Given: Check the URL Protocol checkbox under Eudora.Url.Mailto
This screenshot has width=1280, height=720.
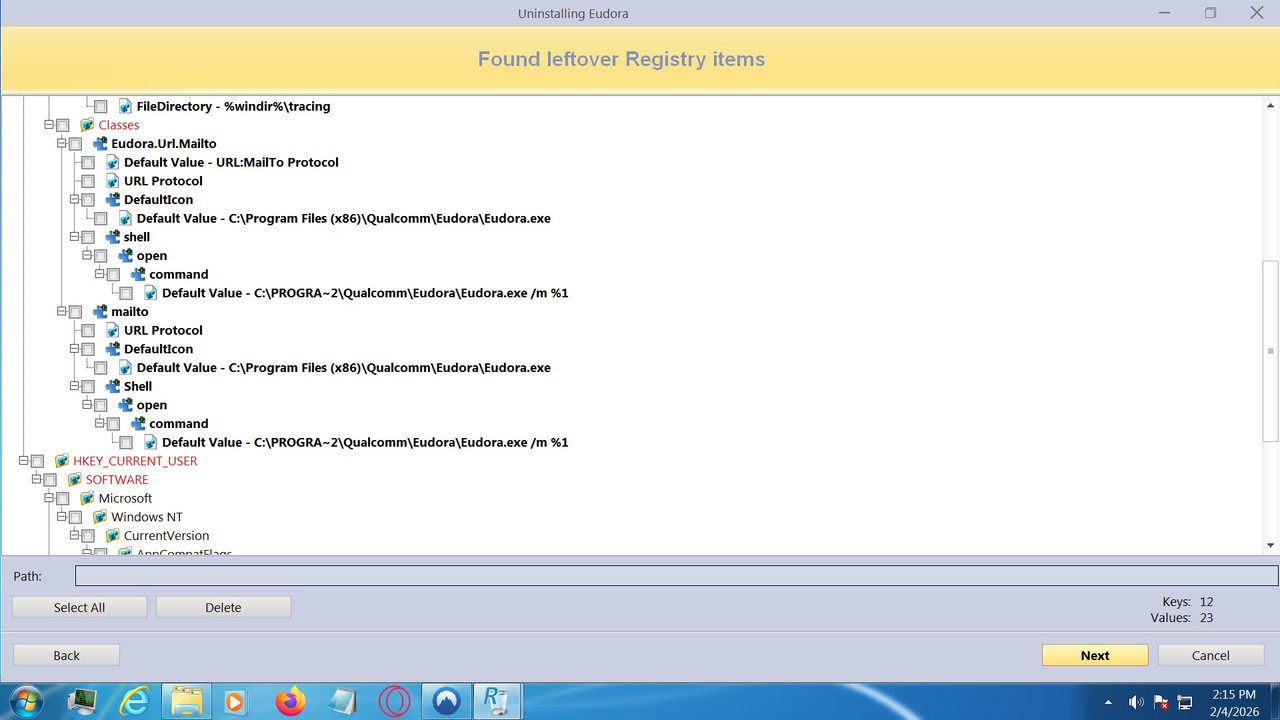Looking at the screenshot, I should (88, 182).
